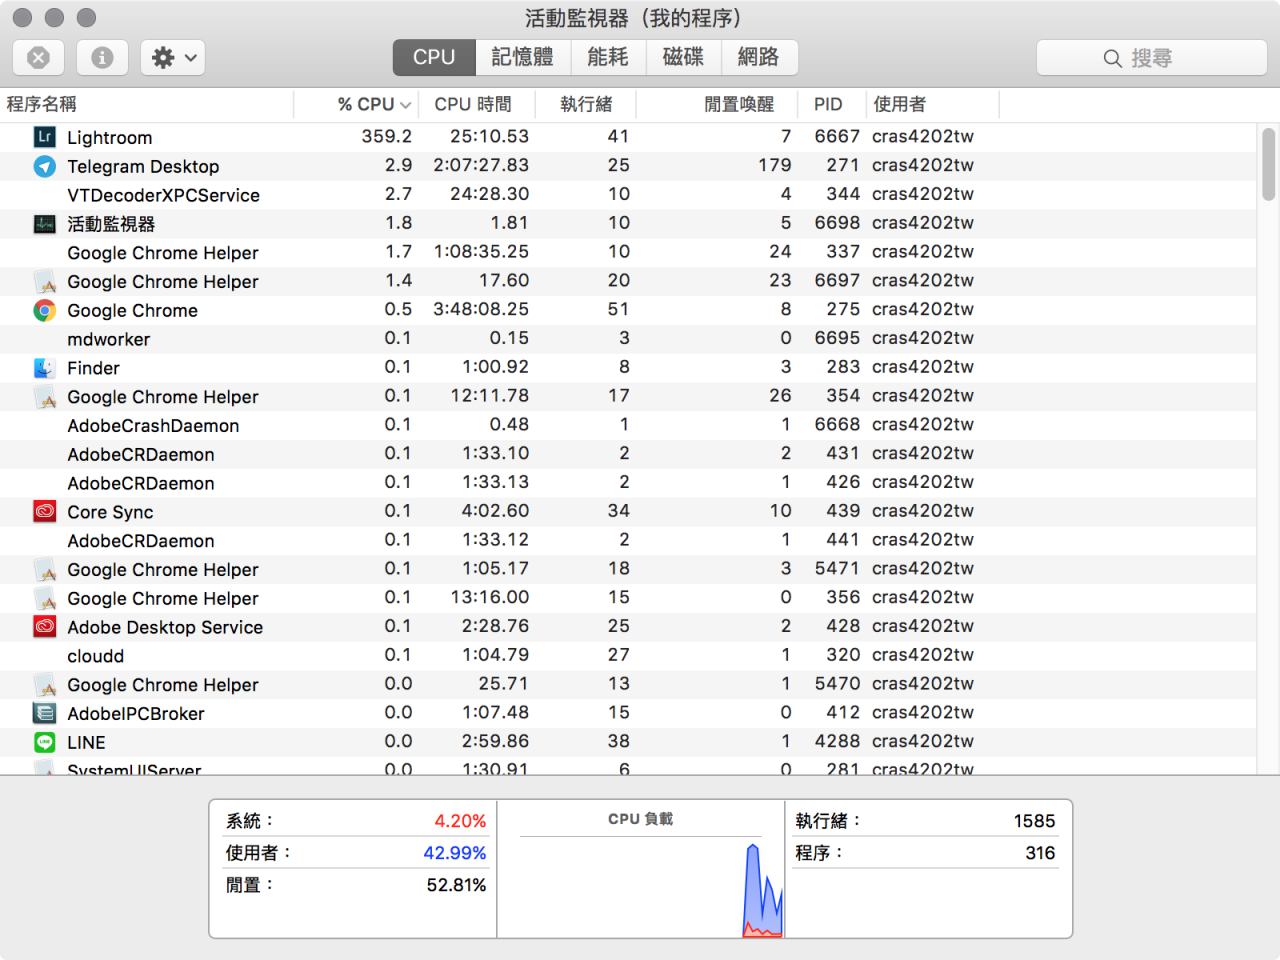Click the AdobeIPCBroker icon
Screen dimensions: 1280x960
click(44, 713)
